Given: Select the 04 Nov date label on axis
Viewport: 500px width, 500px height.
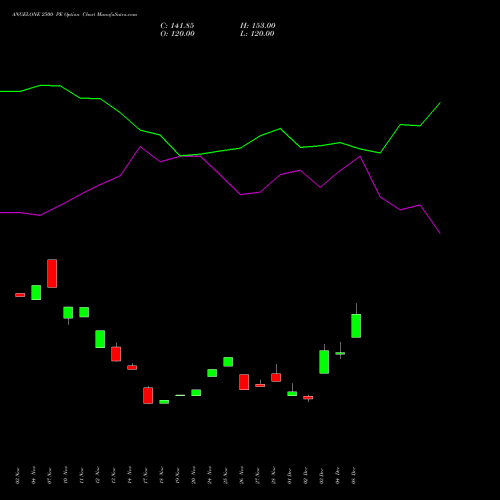Looking at the screenshot, I should click(x=34, y=475).
